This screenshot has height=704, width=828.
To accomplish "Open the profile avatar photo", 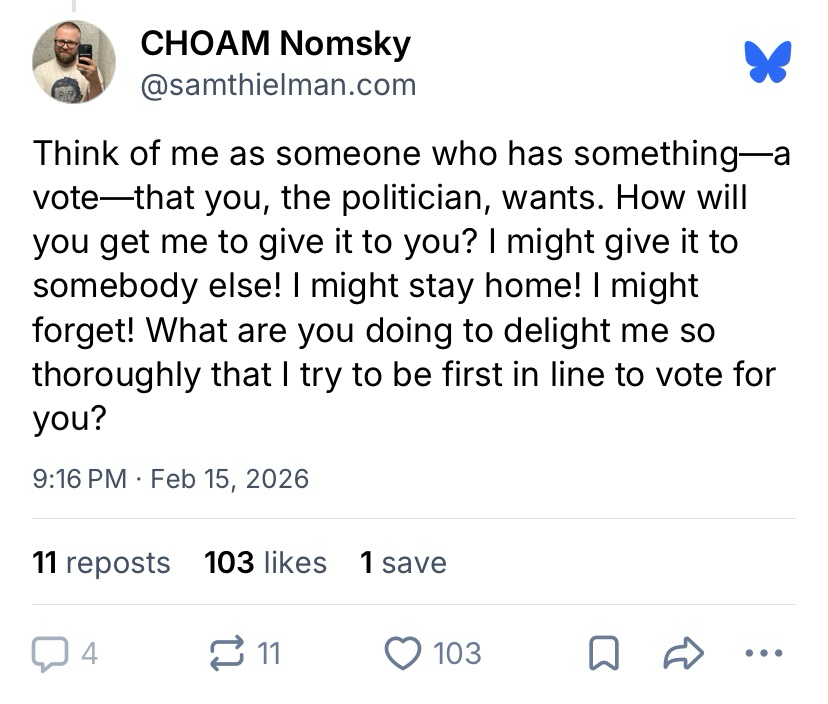I will 74,62.
